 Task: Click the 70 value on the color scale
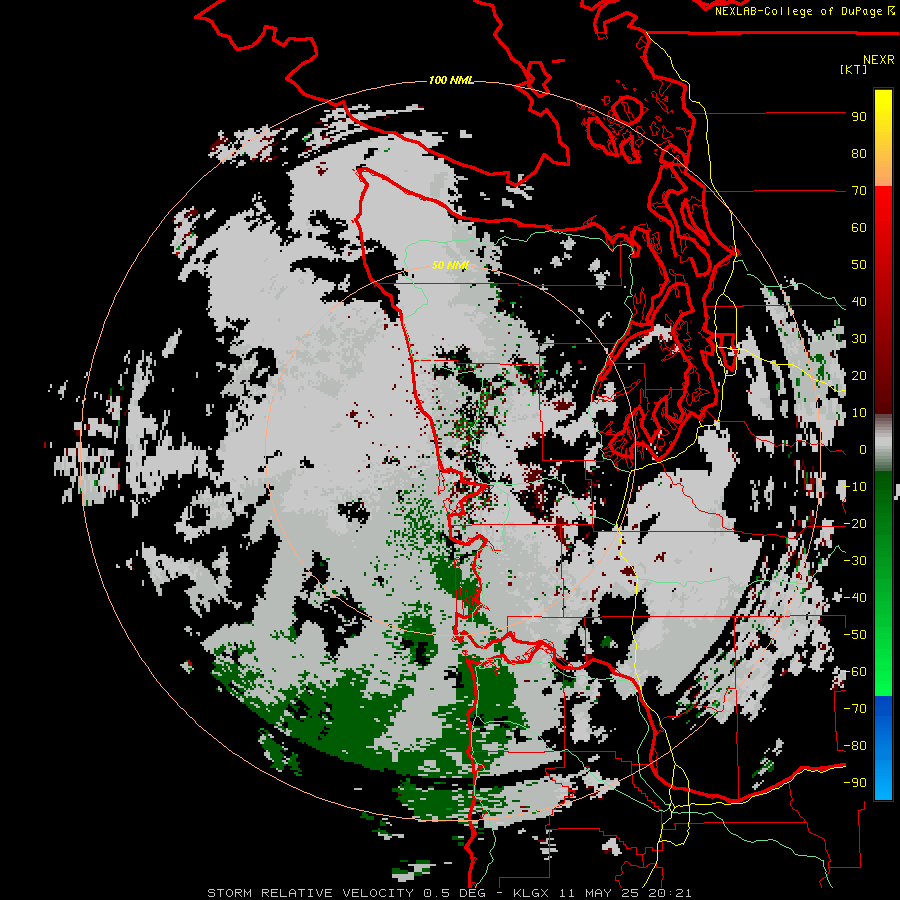859,191
